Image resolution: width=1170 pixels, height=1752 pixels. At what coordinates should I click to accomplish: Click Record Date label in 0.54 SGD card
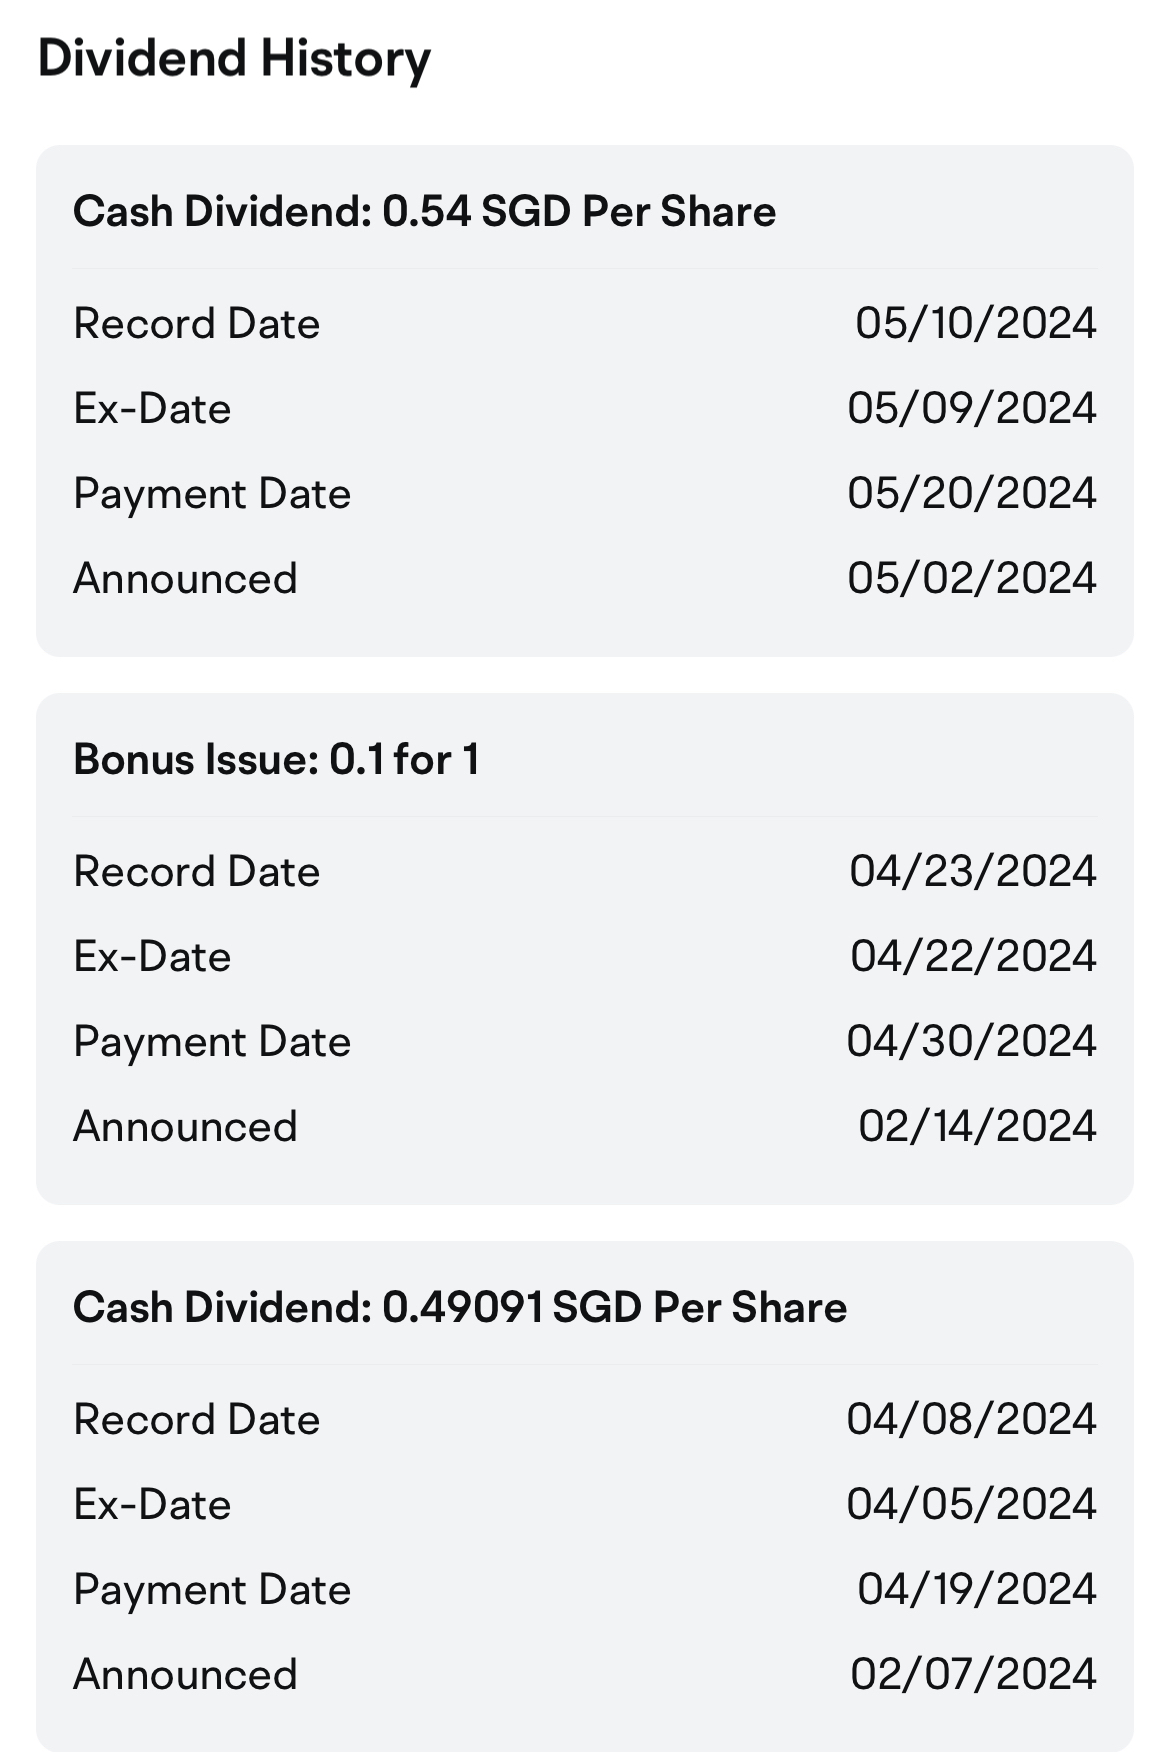tap(196, 324)
